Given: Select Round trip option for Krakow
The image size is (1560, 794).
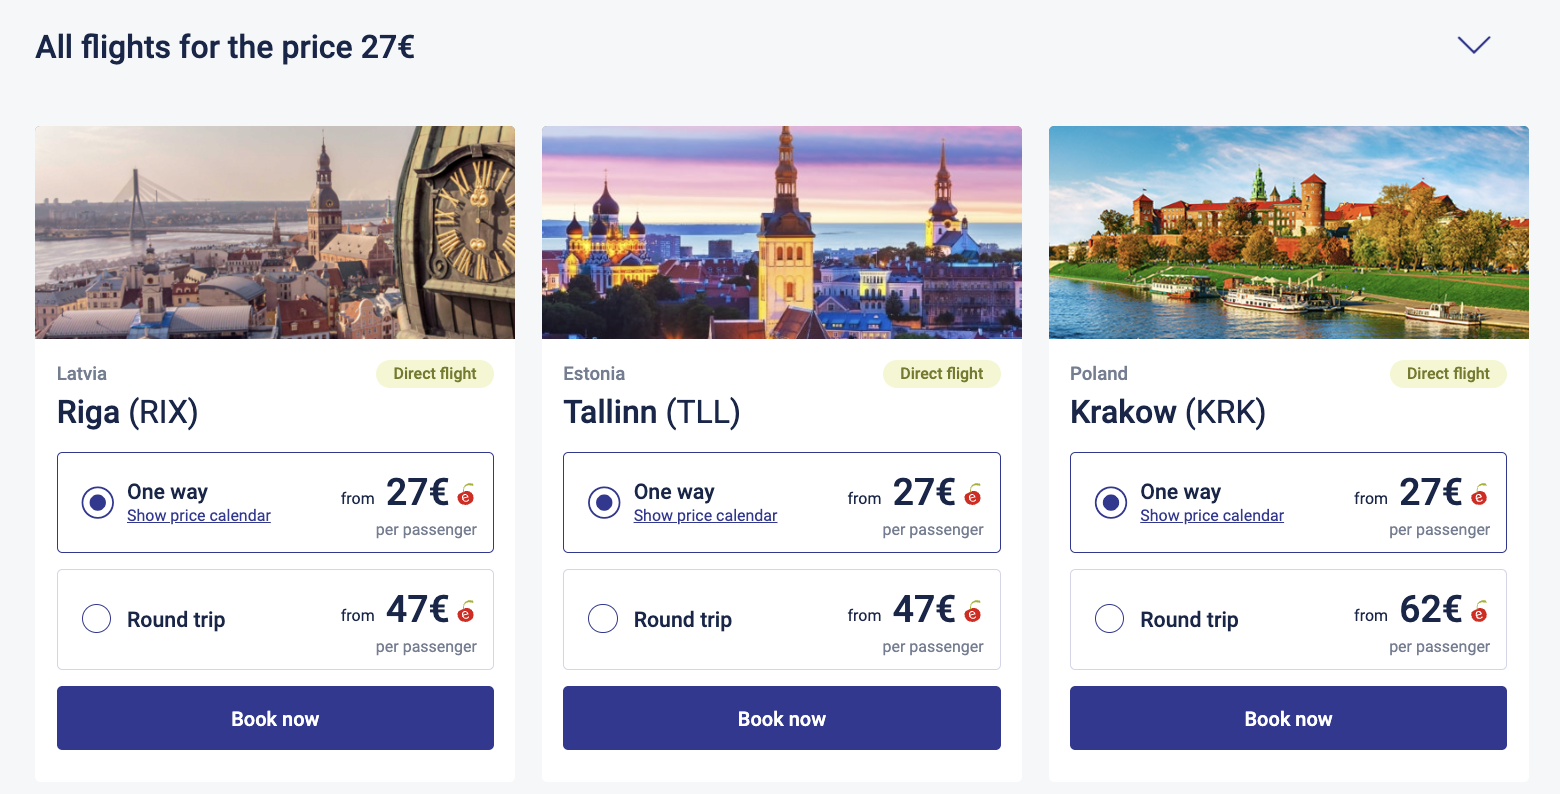Looking at the screenshot, I should pos(1110,619).
